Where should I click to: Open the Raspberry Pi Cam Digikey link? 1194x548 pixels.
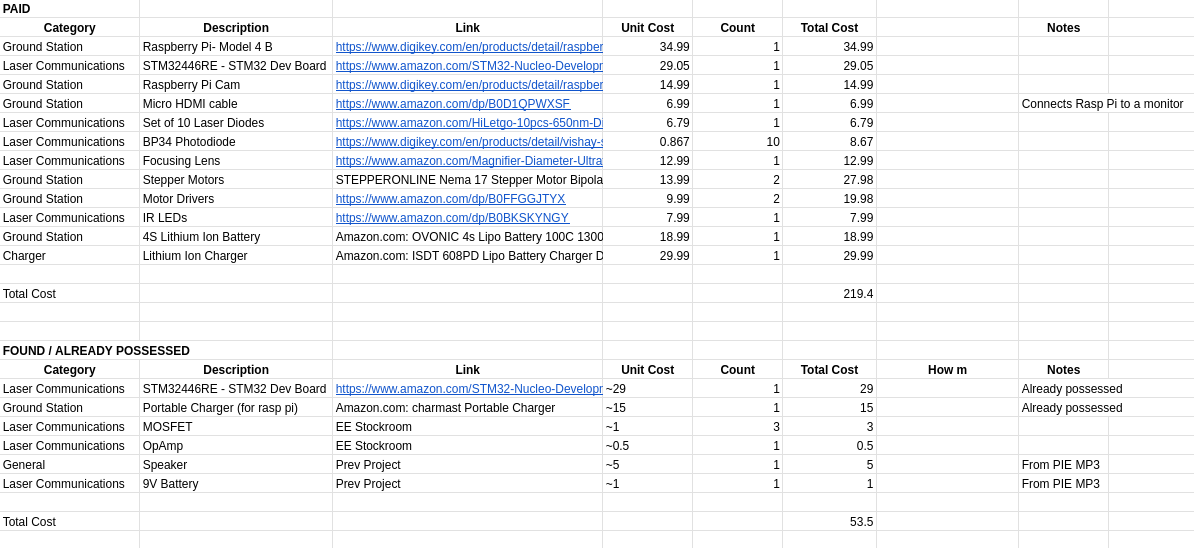[468, 85]
